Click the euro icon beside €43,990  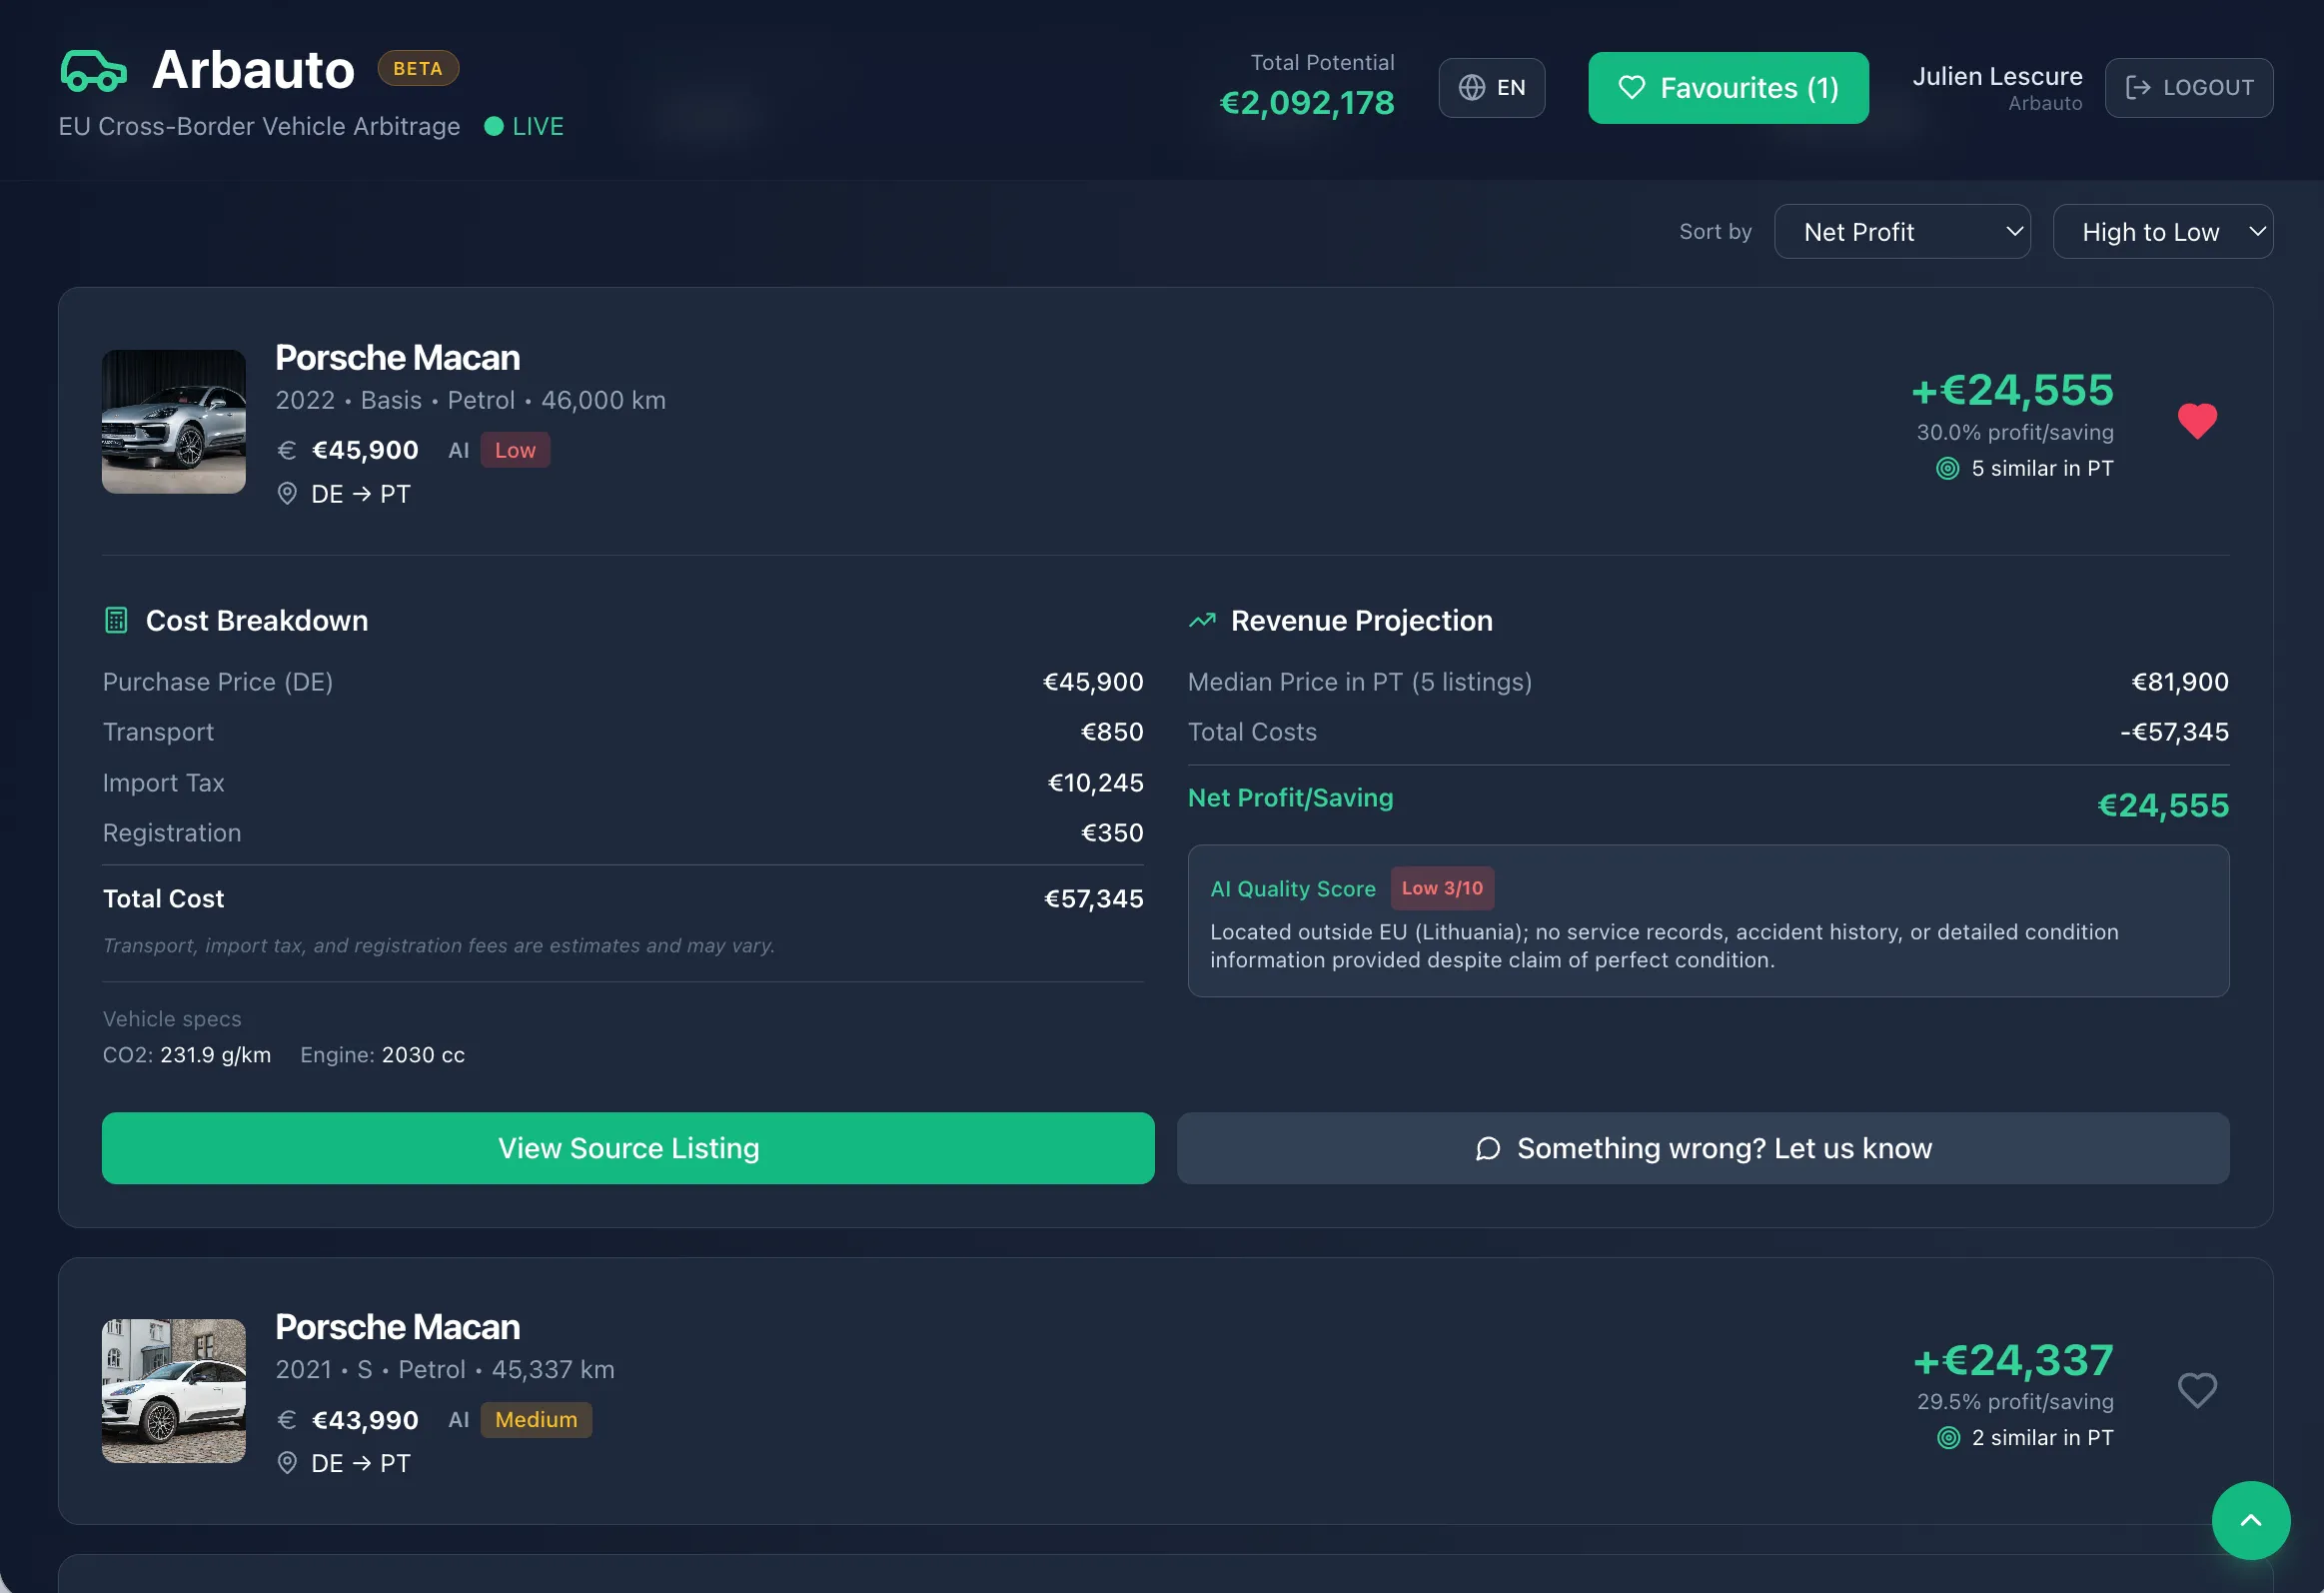tap(287, 1420)
